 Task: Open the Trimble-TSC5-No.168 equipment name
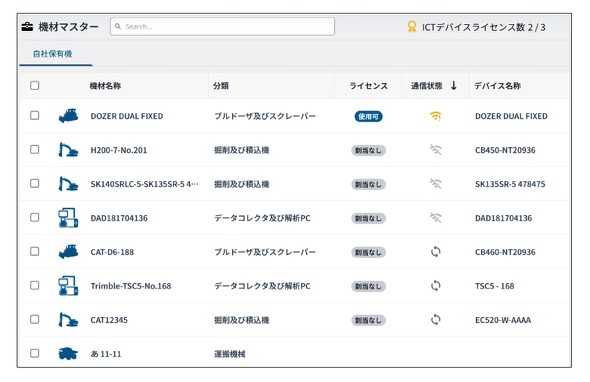[x=131, y=286]
